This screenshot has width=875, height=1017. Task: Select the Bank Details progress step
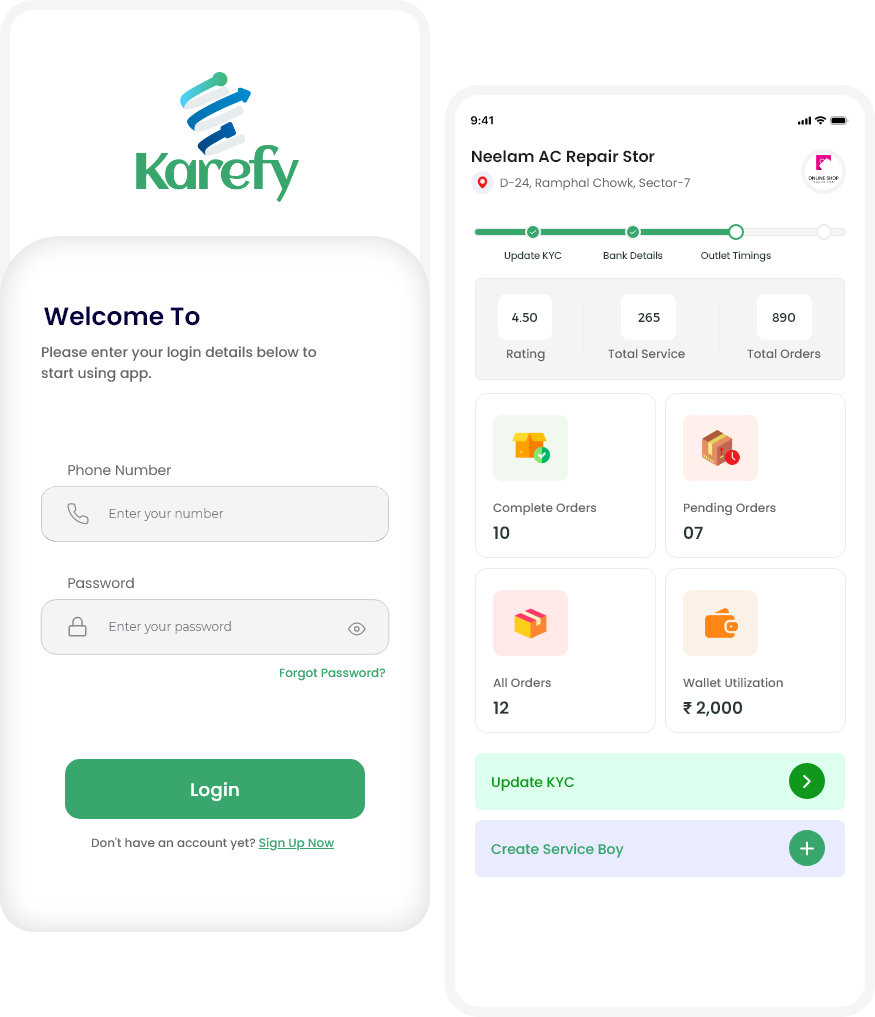(632, 232)
